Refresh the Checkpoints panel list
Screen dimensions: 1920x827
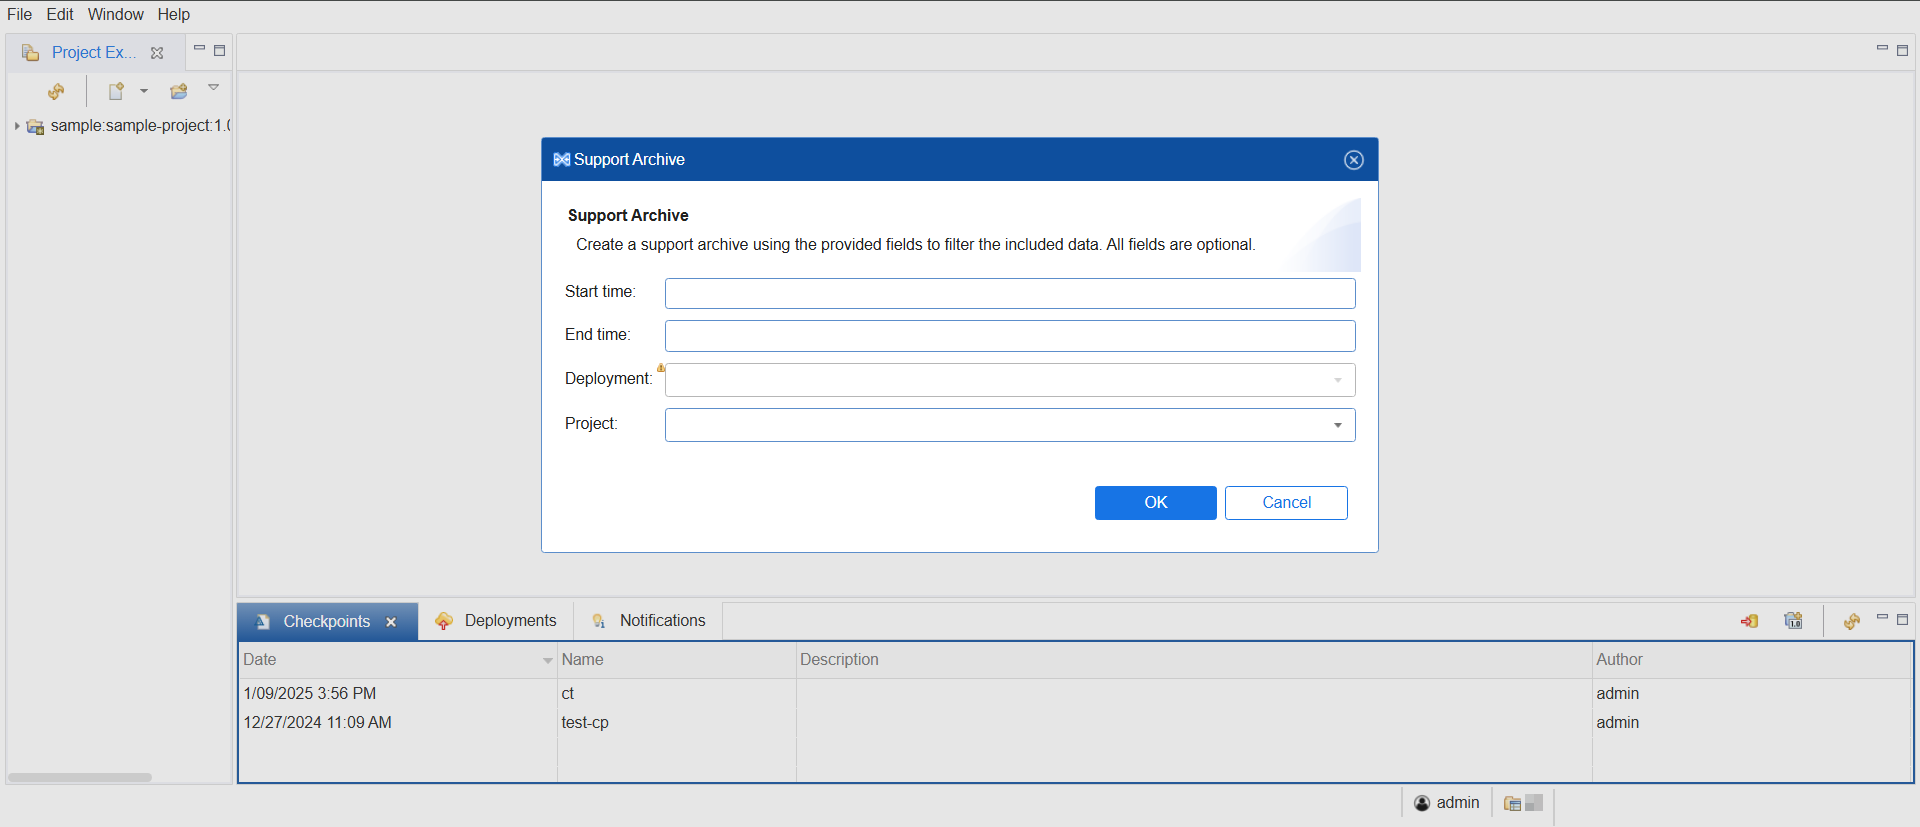coord(1851,621)
